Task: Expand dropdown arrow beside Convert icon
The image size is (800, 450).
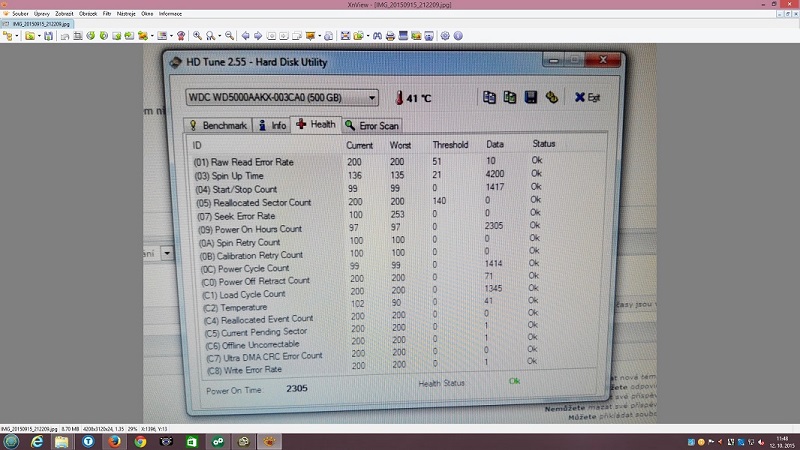Action: [152, 36]
